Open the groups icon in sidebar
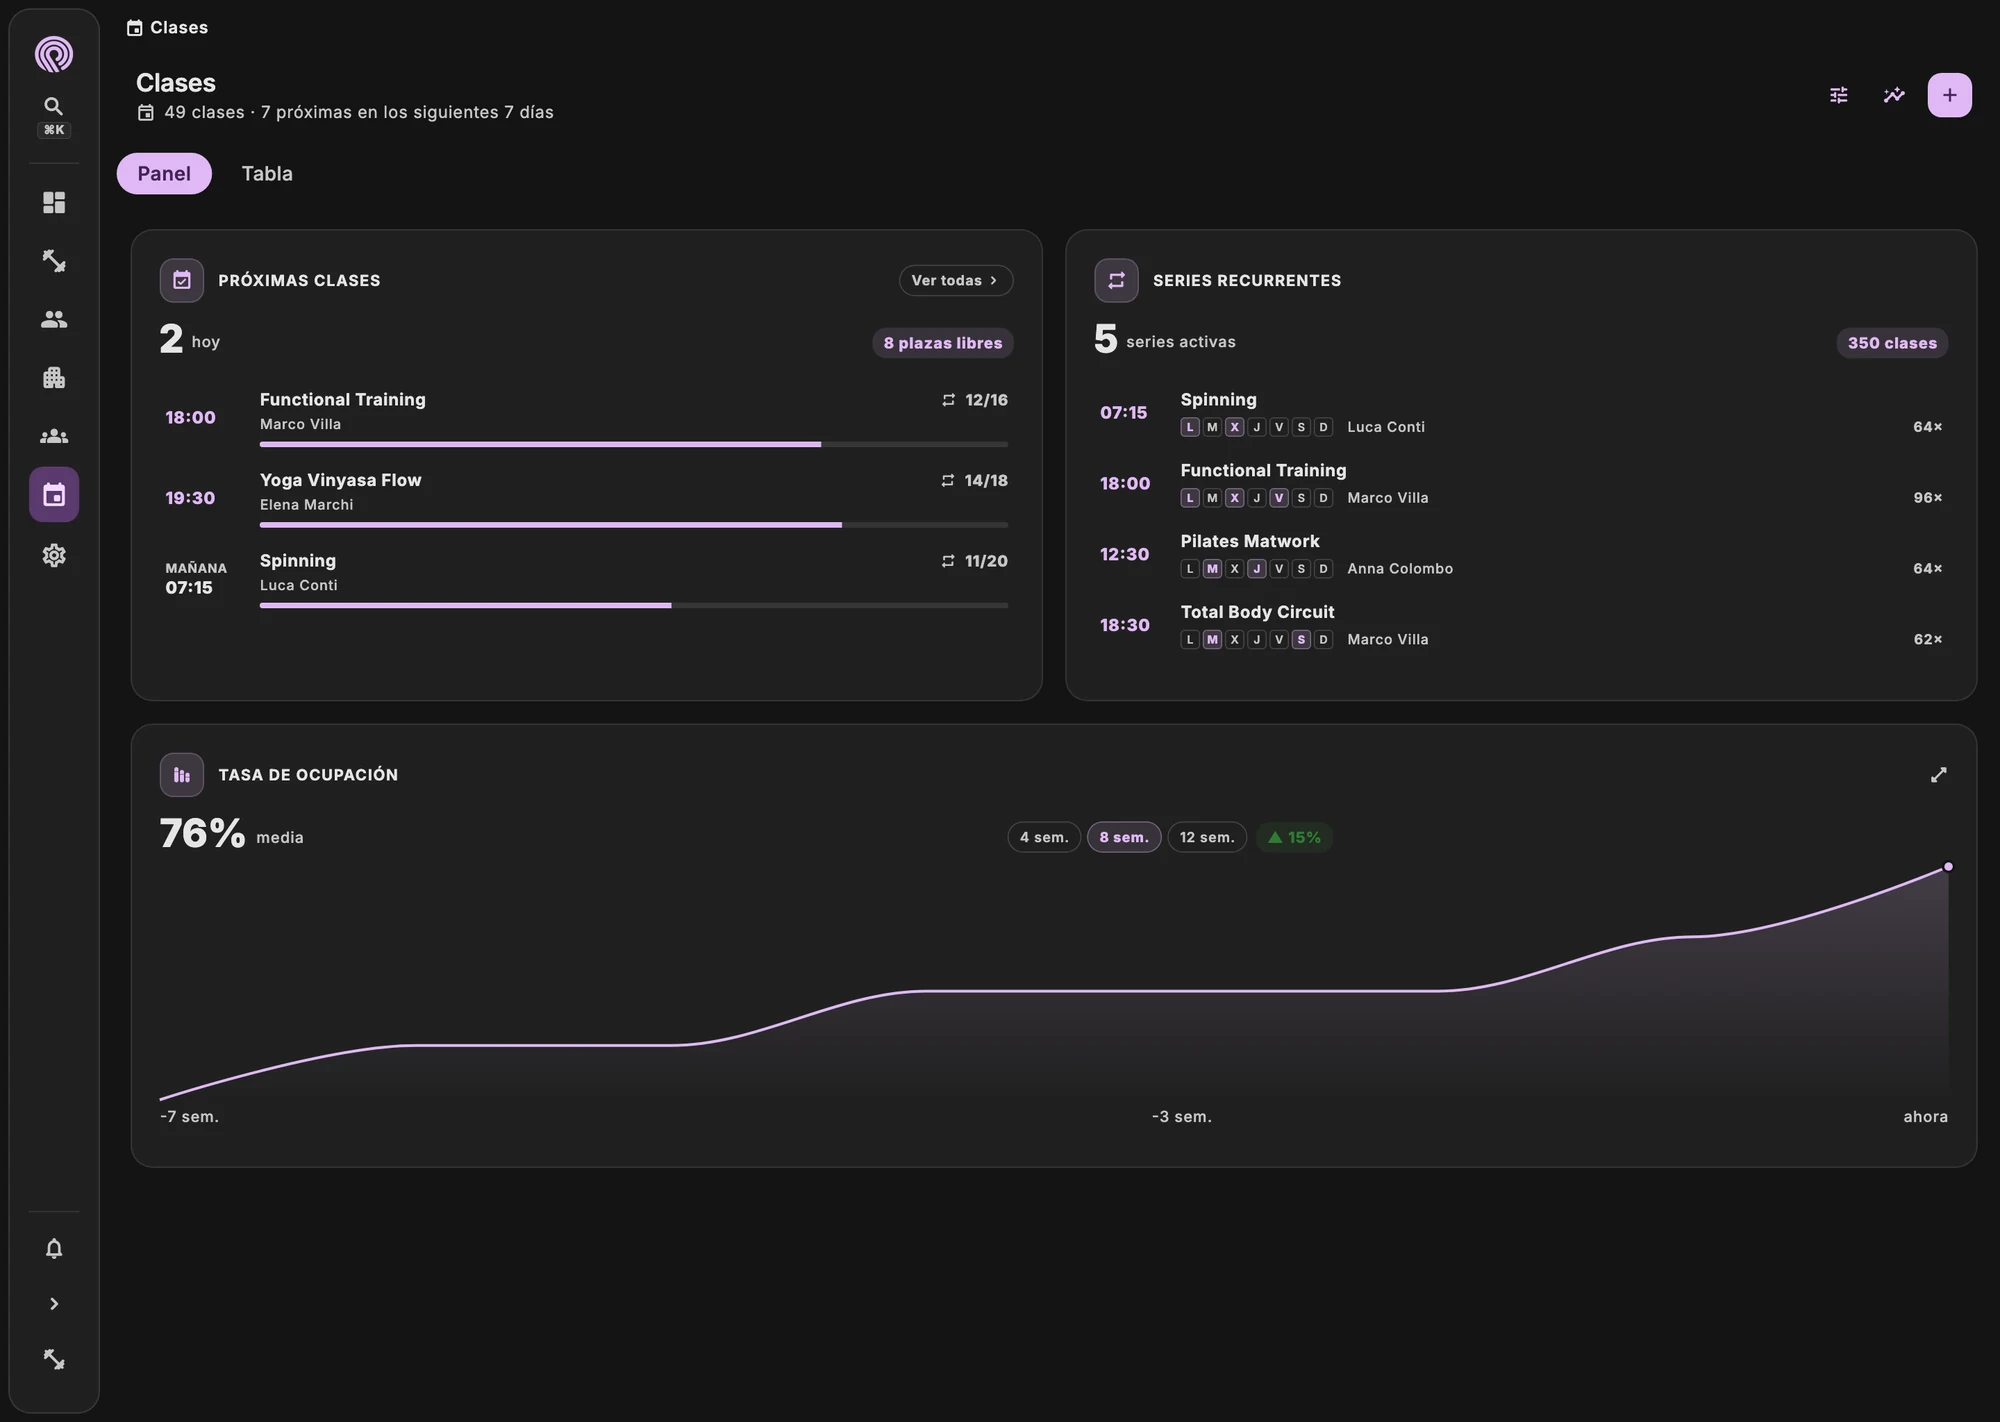 tap(54, 436)
